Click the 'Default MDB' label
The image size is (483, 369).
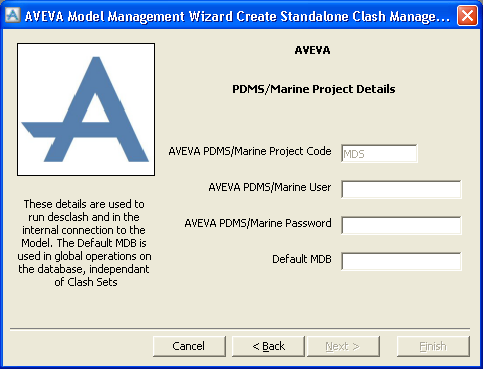(x=302, y=259)
